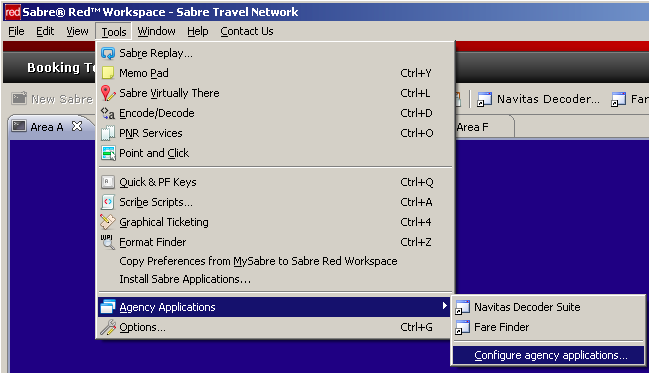
Task: Choose Configure agency applications...
Action: [x=549, y=356]
